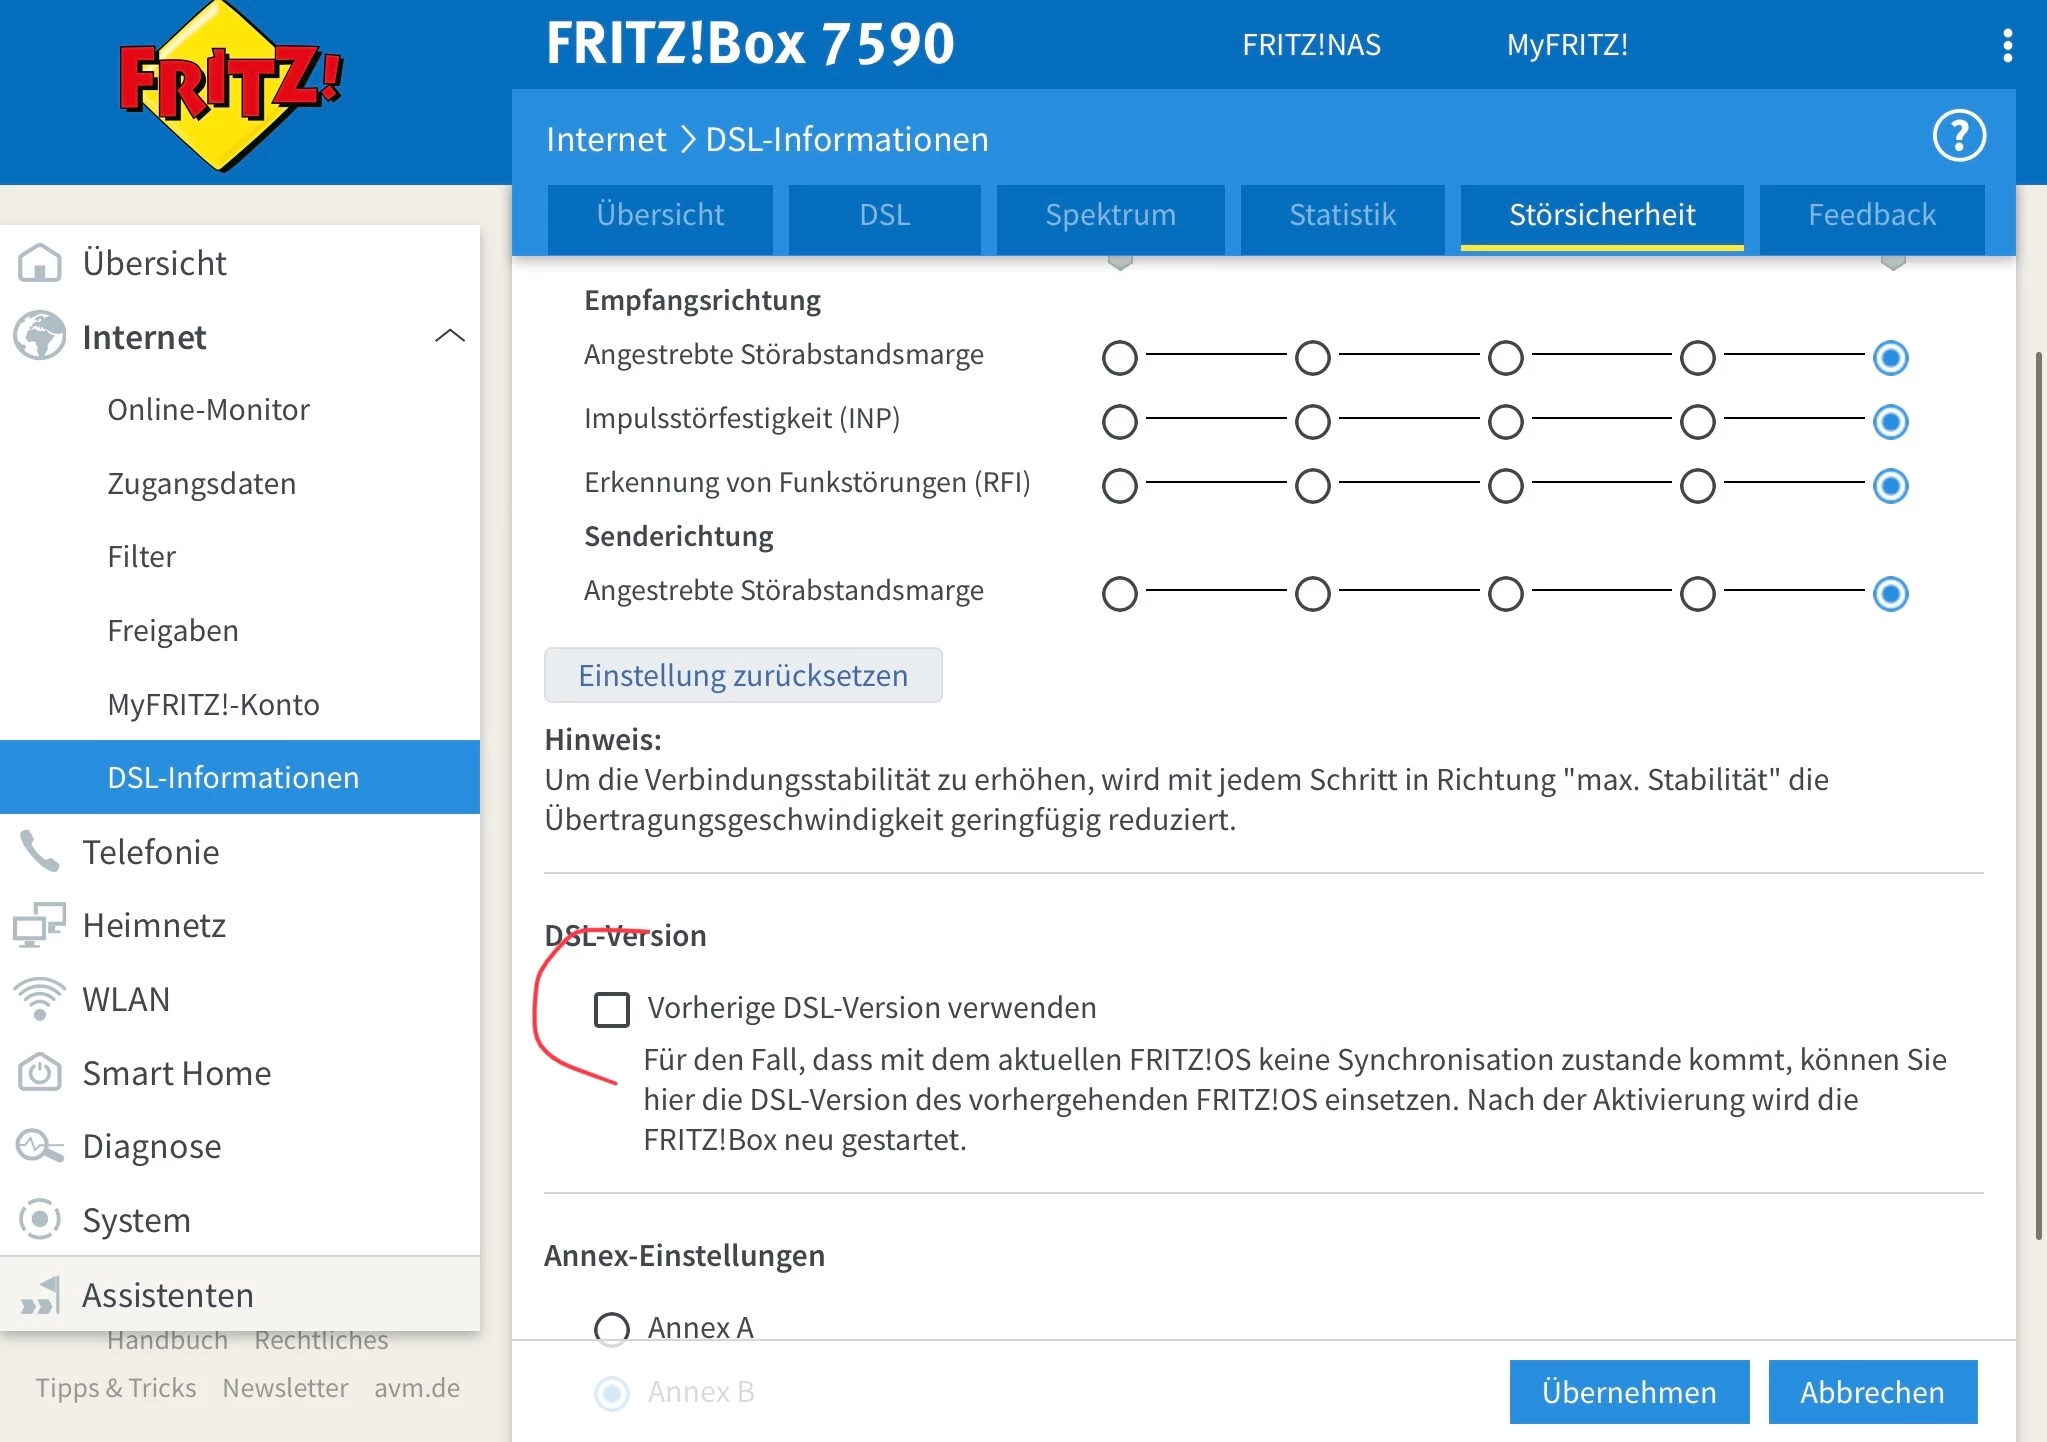Click Einstellung zurücksetzen button
This screenshot has height=1442, width=2047.
[x=743, y=675]
